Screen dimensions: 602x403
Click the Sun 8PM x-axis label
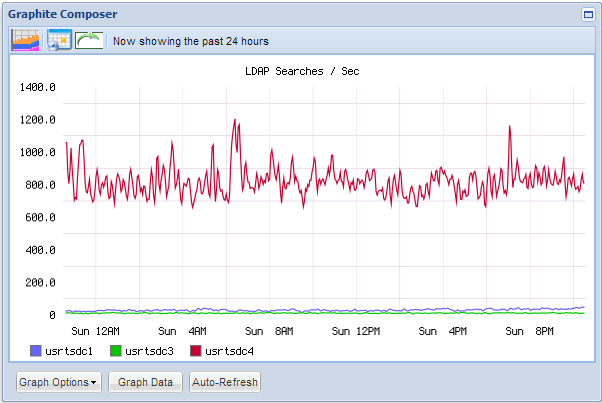point(532,330)
